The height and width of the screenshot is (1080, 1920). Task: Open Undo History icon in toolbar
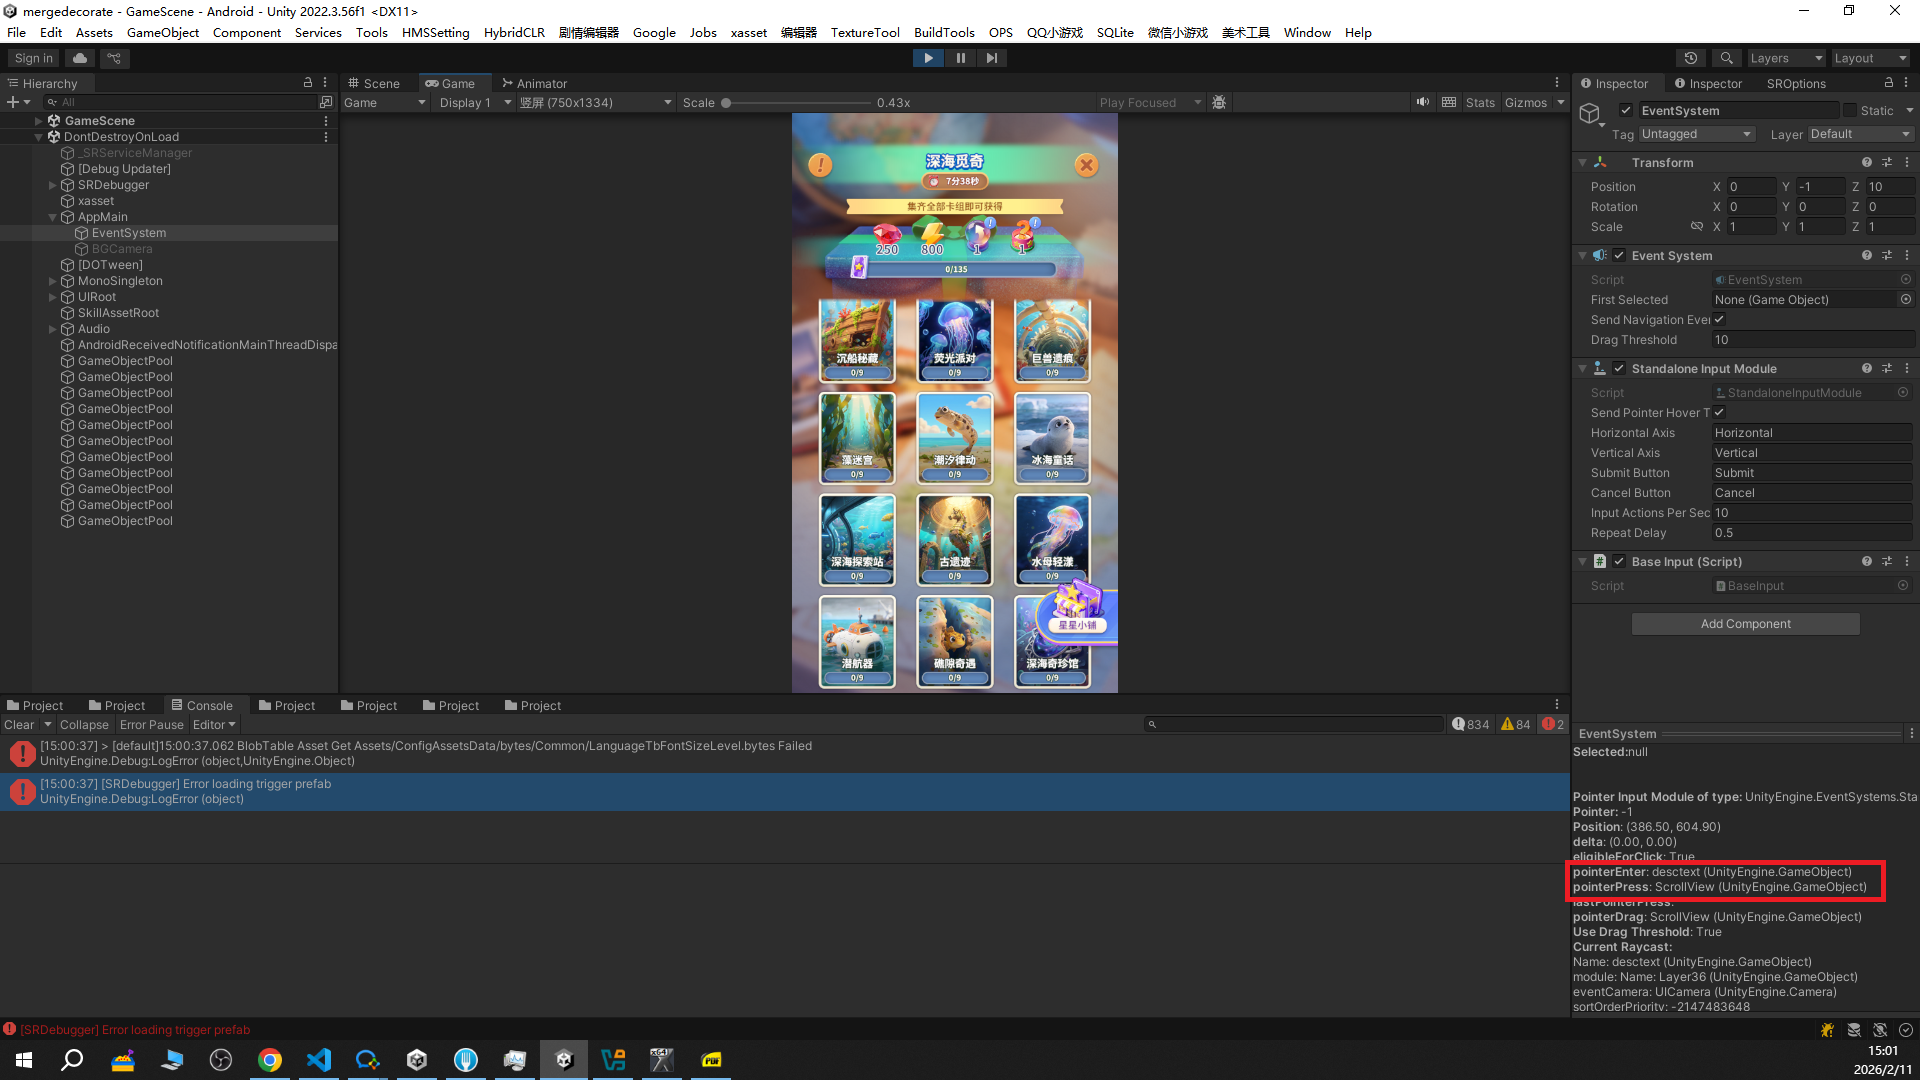tap(1691, 58)
